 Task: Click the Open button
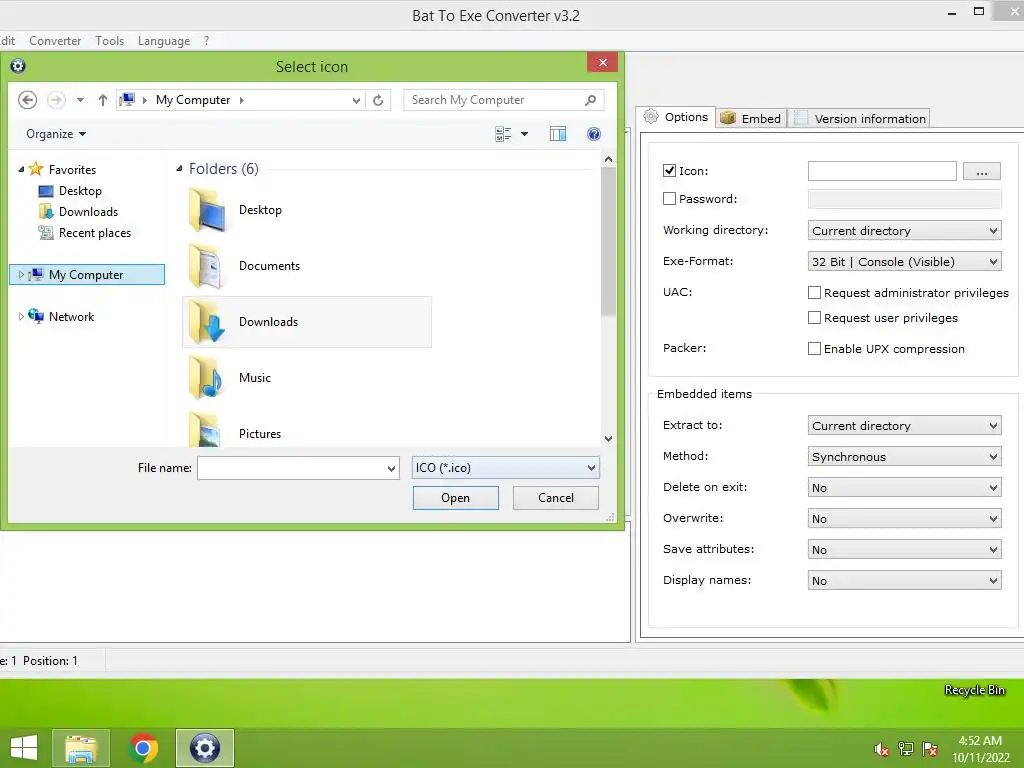click(x=456, y=498)
